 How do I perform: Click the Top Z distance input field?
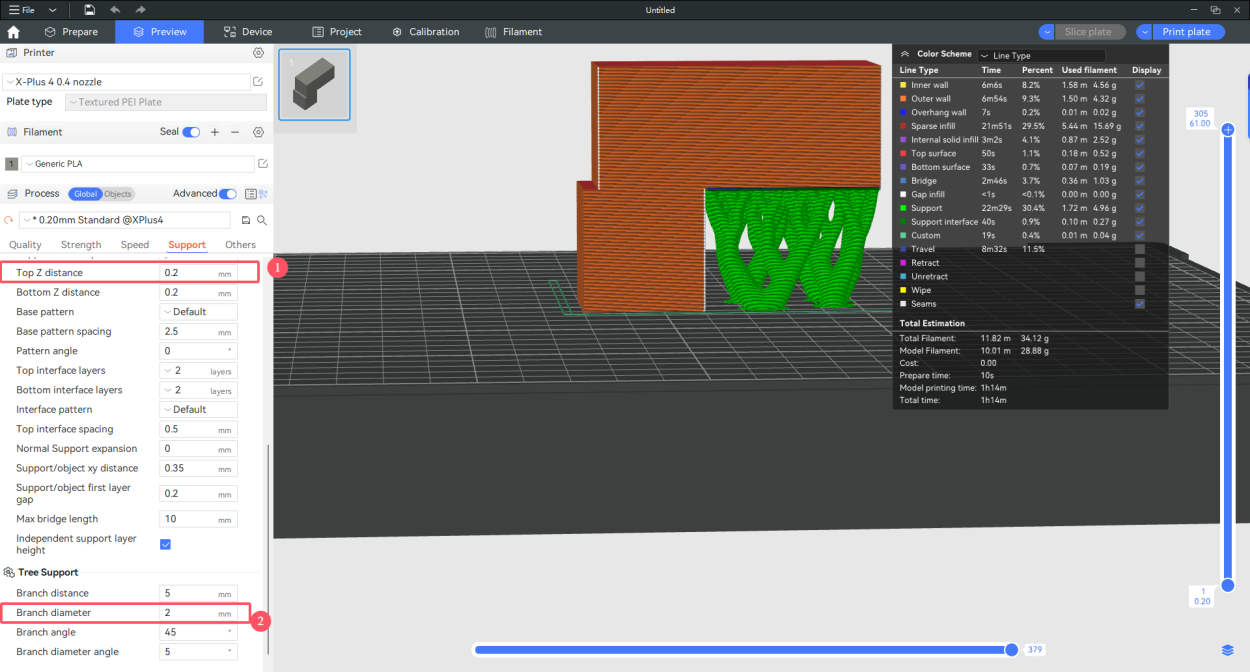(x=190, y=273)
